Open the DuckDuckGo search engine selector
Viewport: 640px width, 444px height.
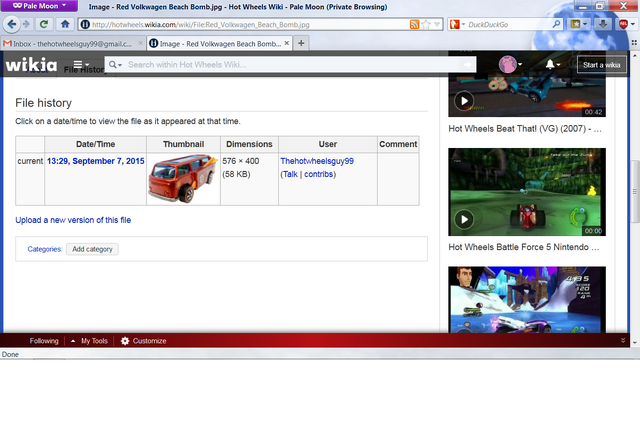(x=457, y=24)
